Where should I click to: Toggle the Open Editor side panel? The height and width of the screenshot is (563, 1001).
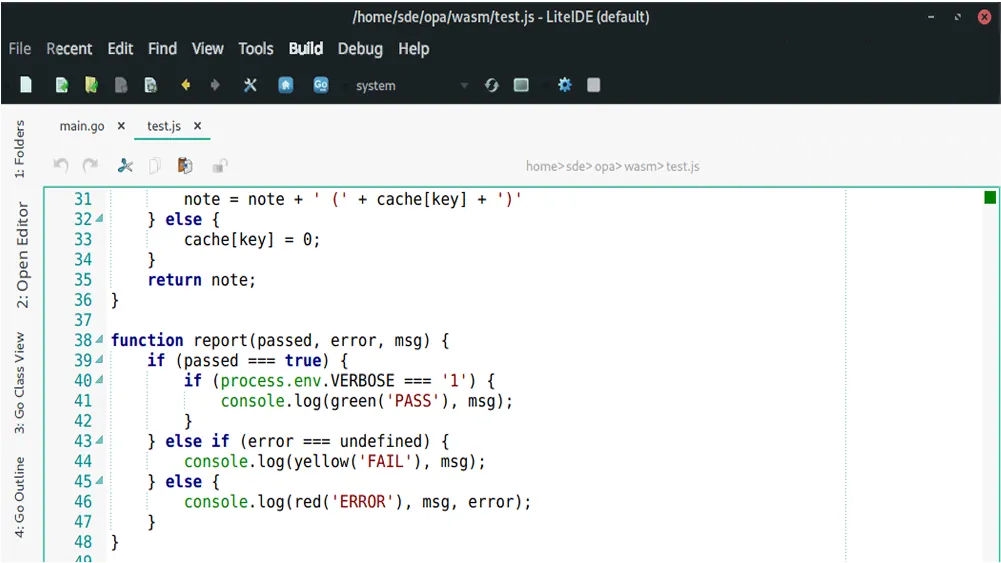(22, 255)
